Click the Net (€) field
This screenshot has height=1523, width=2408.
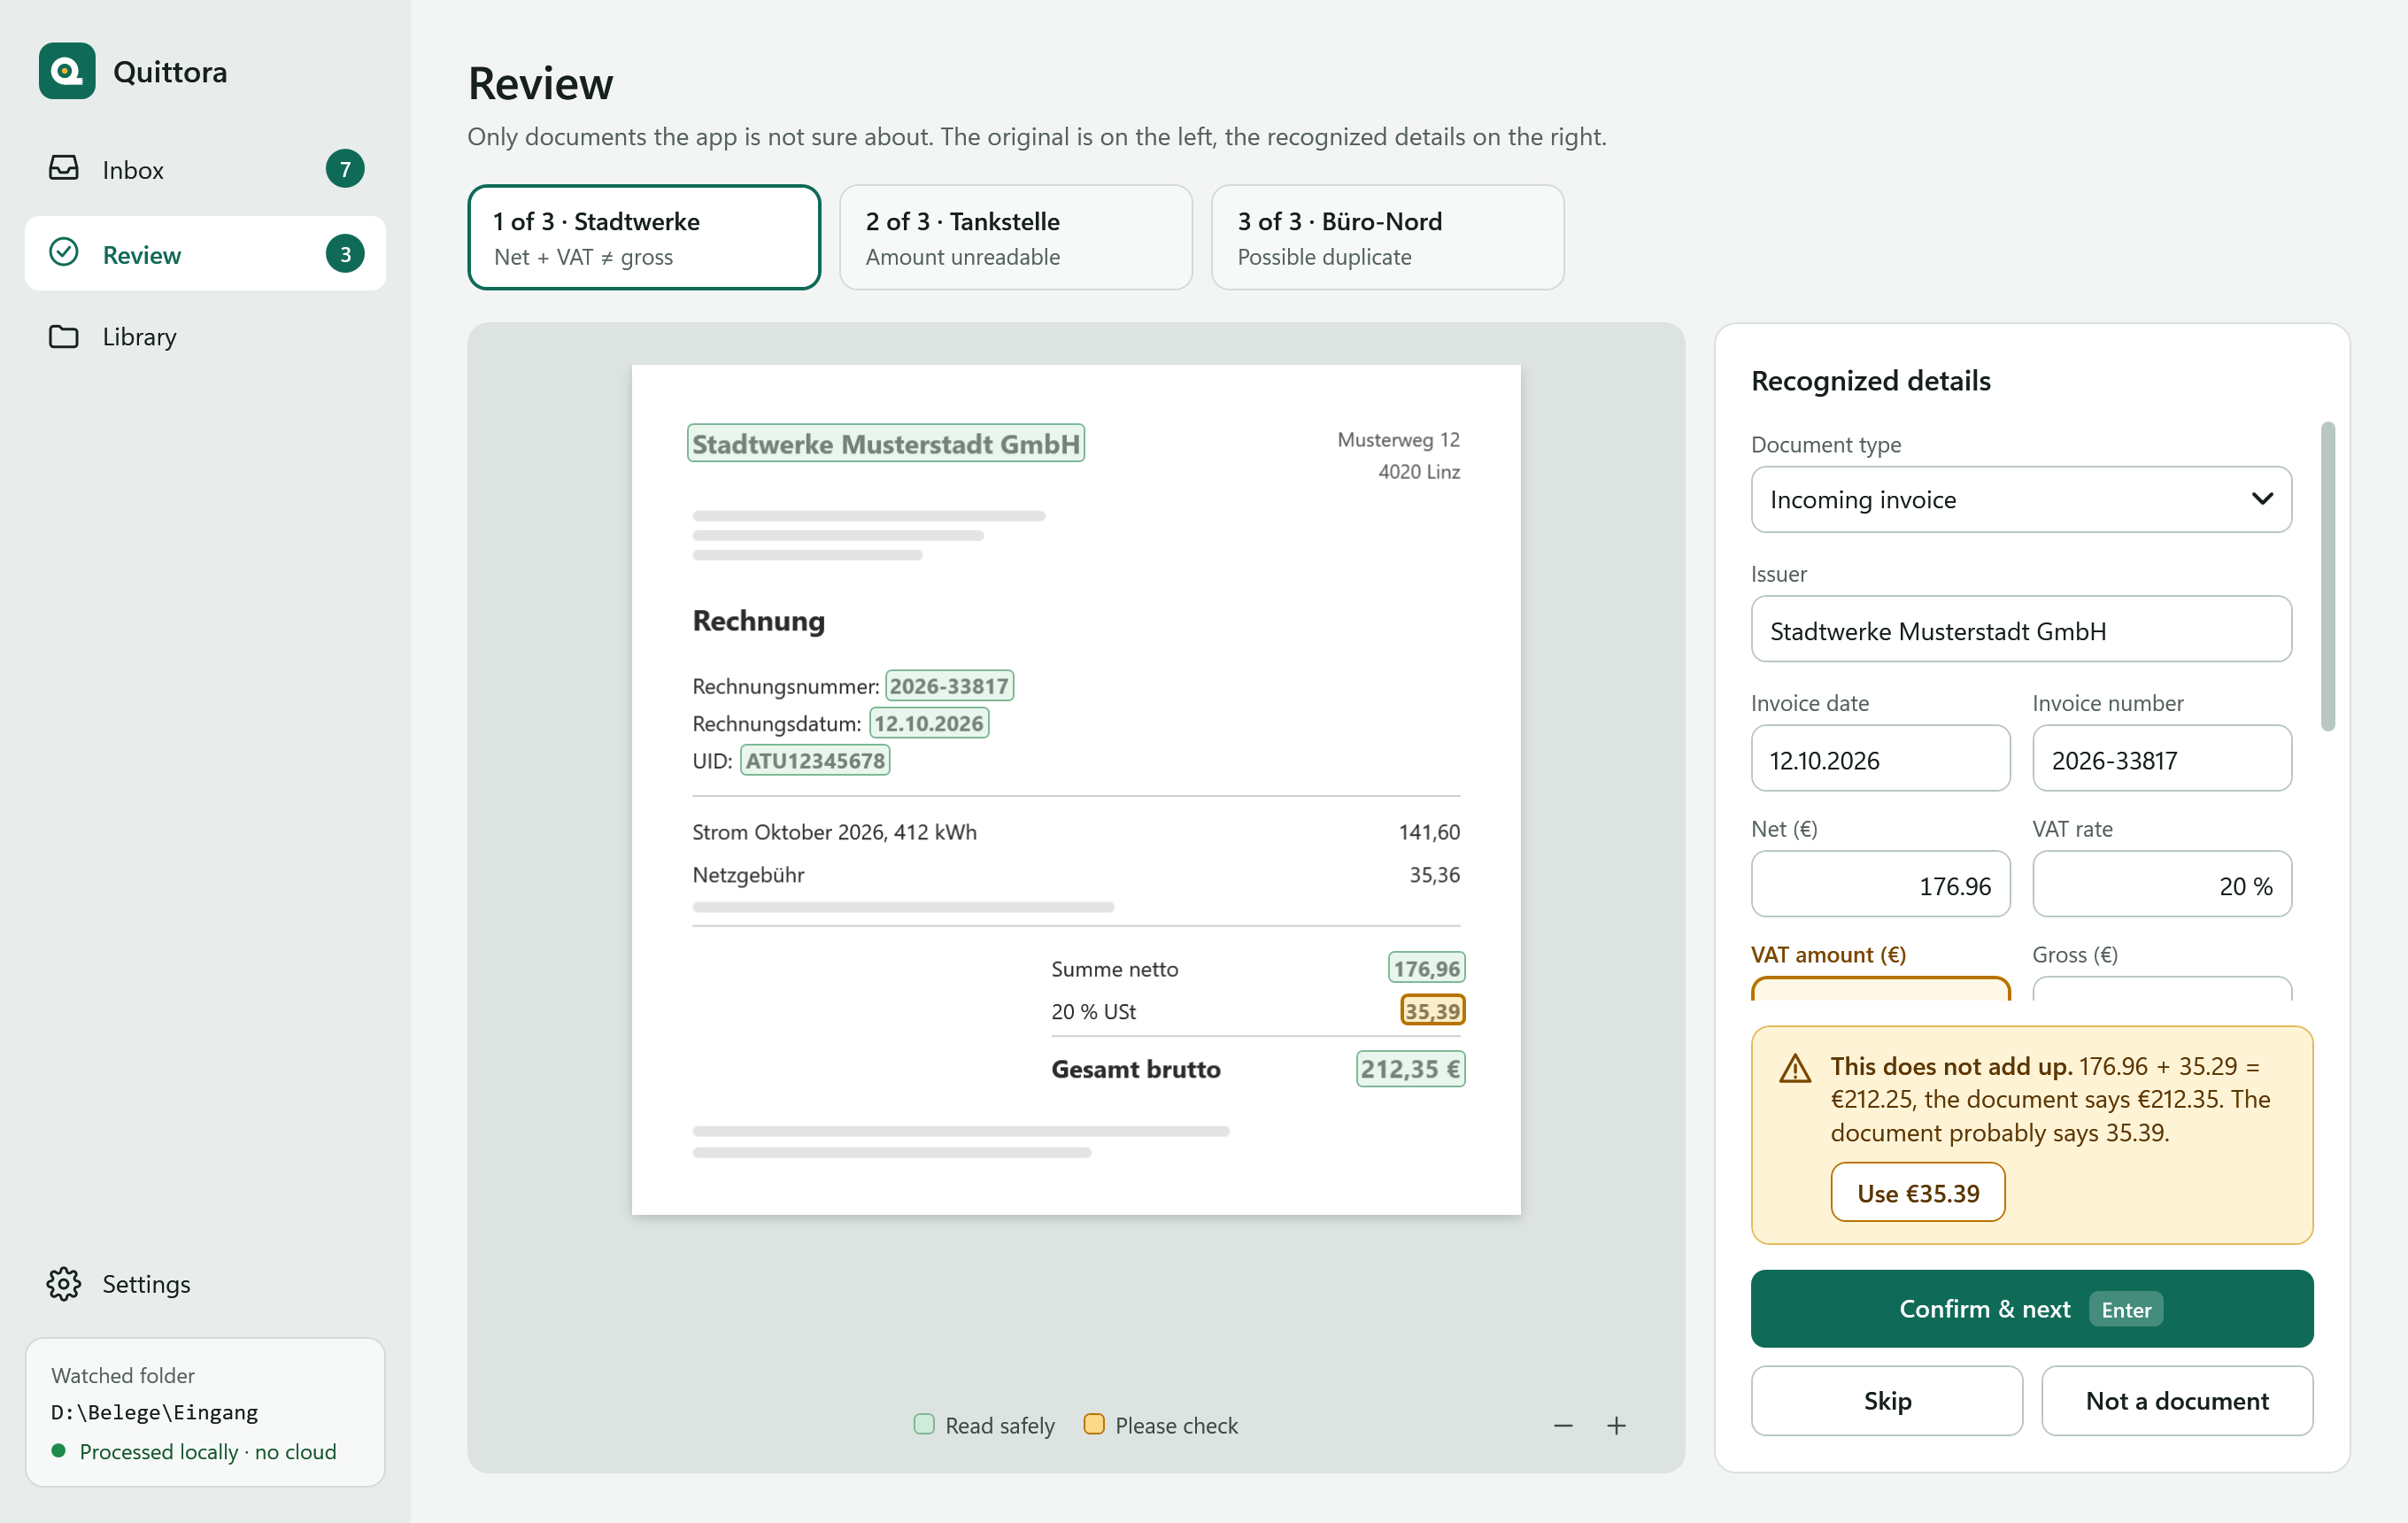point(1880,884)
